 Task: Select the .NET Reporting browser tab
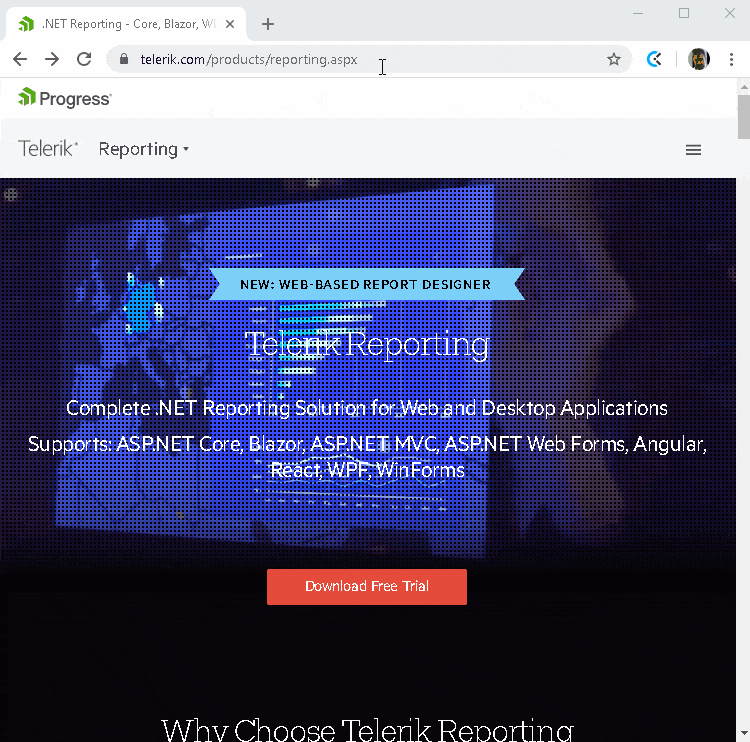click(126, 24)
